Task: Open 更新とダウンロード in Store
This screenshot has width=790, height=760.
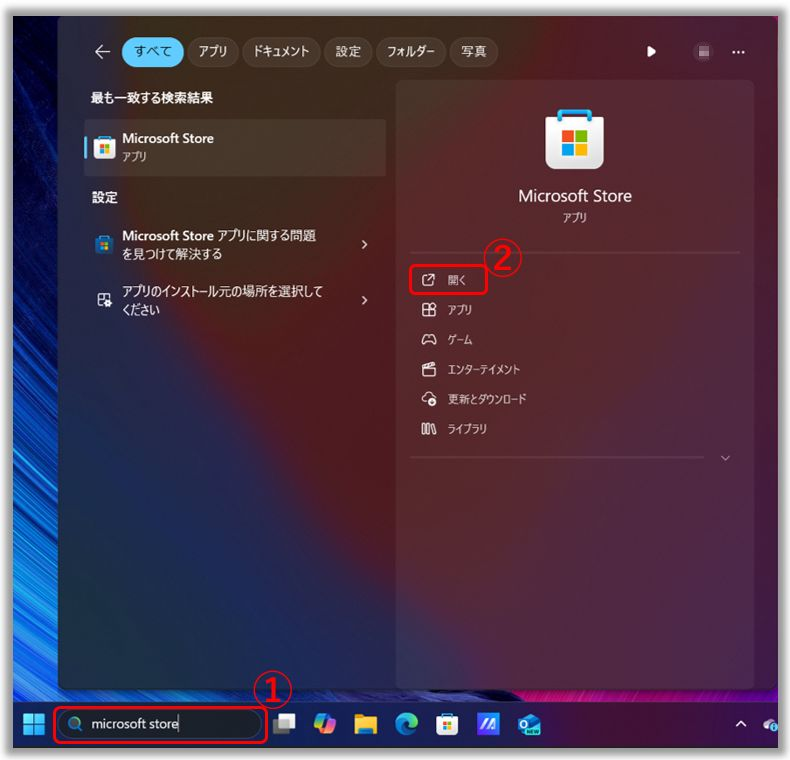Action: tap(474, 399)
